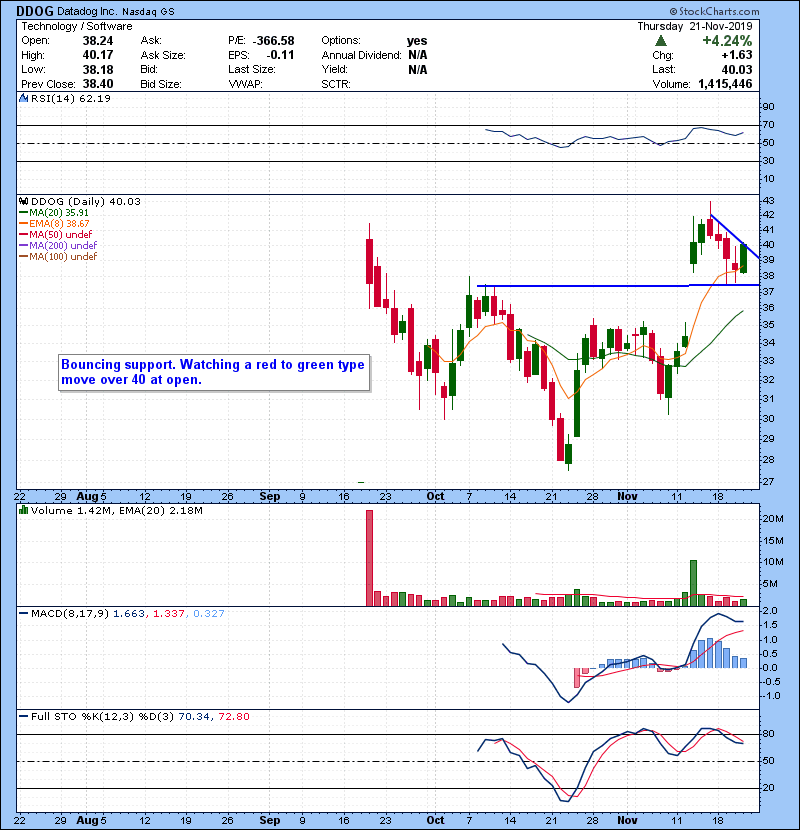Click the MACD(8,17,9) panel label
The width and height of the screenshot is (800, 830).
pyautogui.click(x=69, y=614)
